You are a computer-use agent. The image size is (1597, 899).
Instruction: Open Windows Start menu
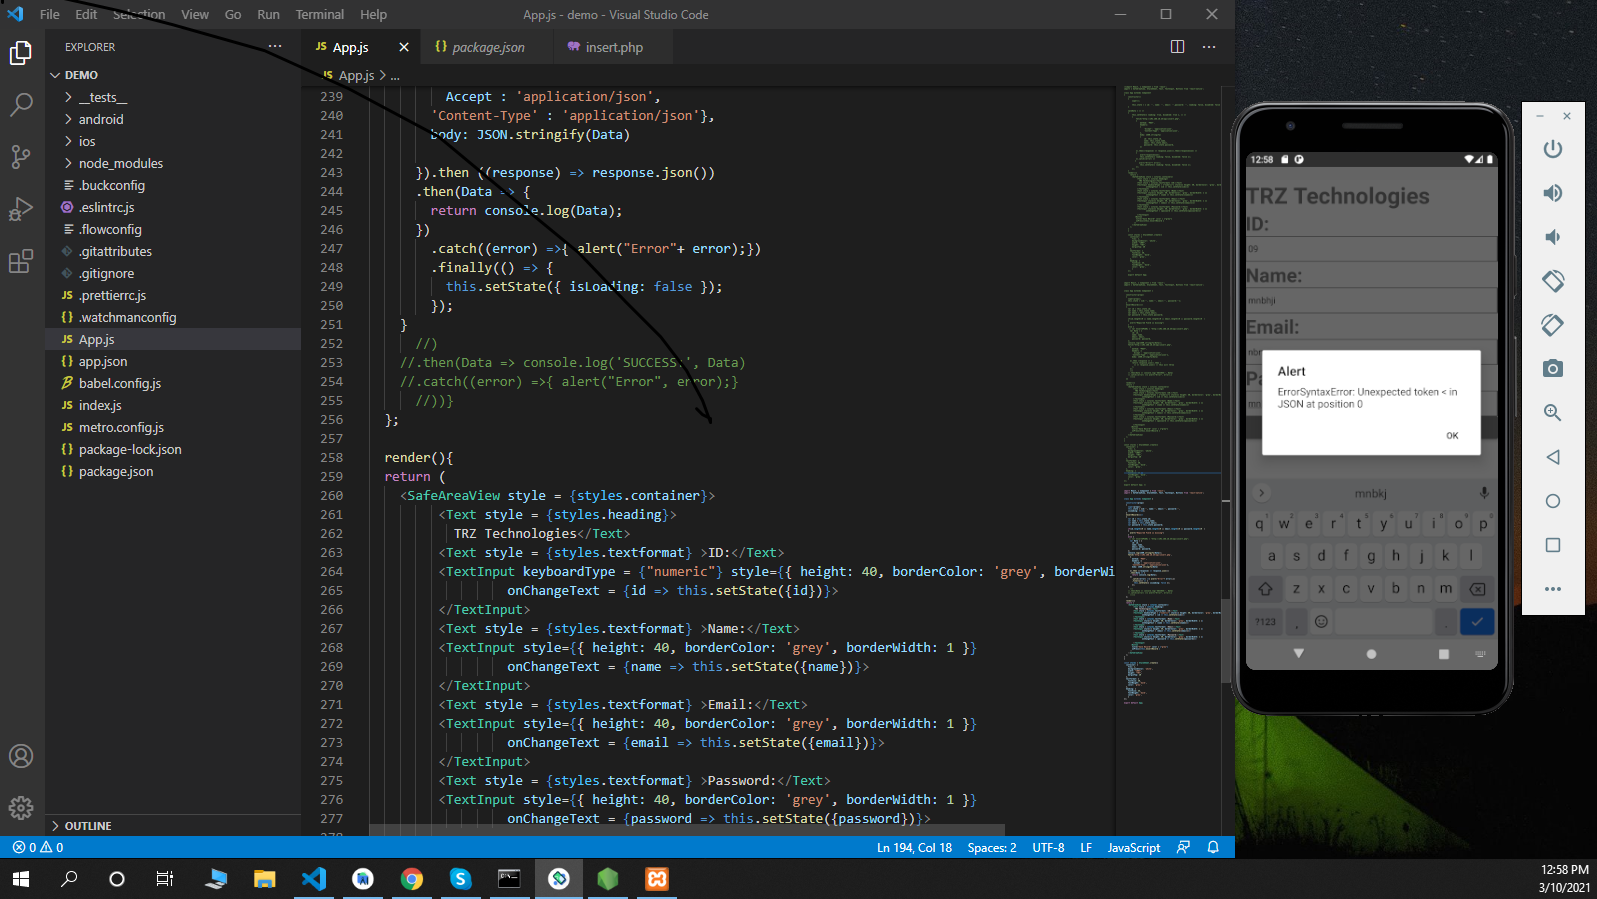tap(21, 879)
